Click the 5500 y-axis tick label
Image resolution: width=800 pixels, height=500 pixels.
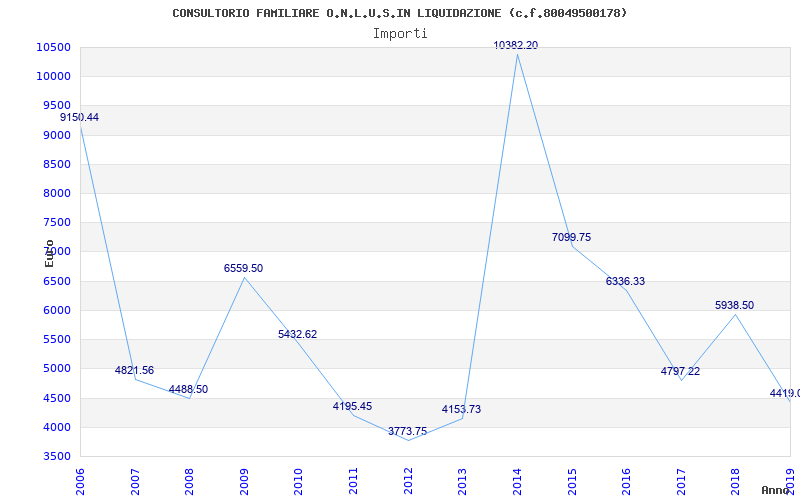click(56, 339)
